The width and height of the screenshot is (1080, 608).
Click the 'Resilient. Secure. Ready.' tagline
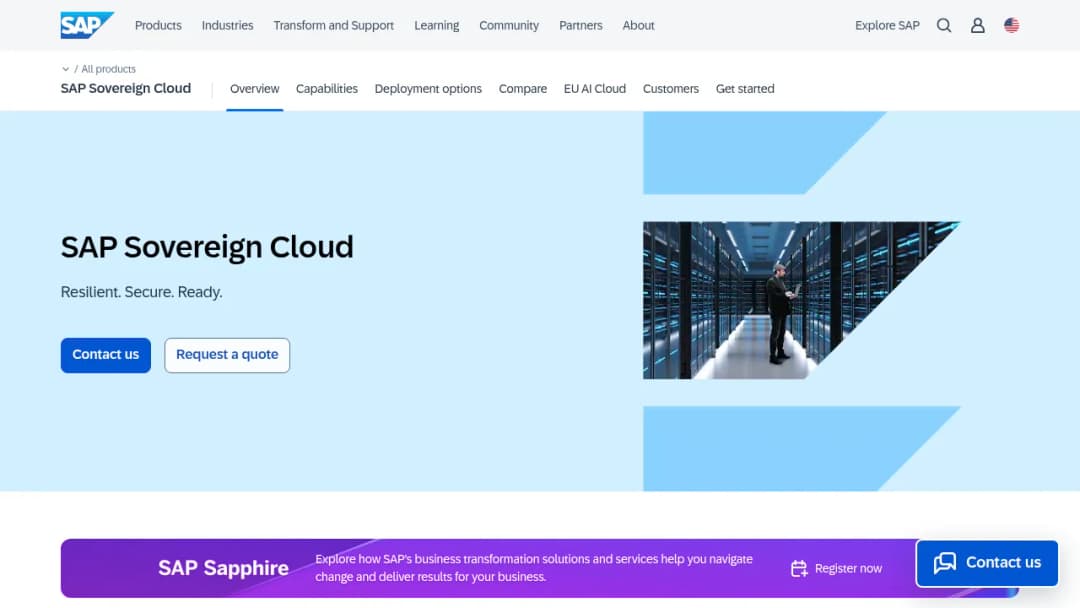pos(141,292)
